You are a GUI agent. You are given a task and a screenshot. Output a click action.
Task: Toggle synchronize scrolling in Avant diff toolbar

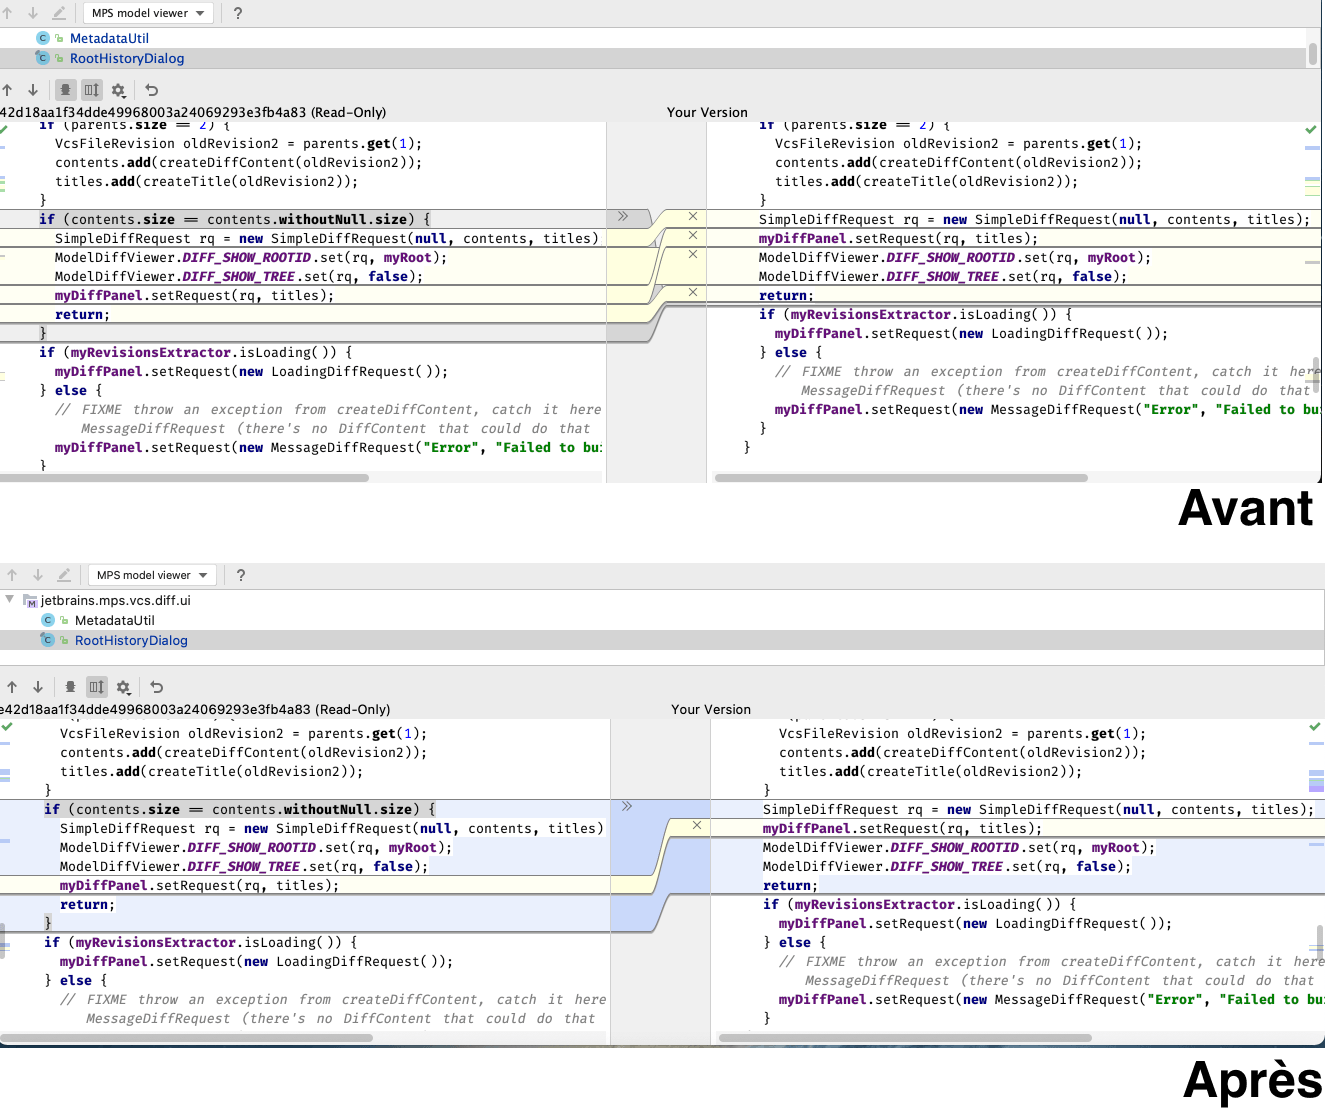91,90
